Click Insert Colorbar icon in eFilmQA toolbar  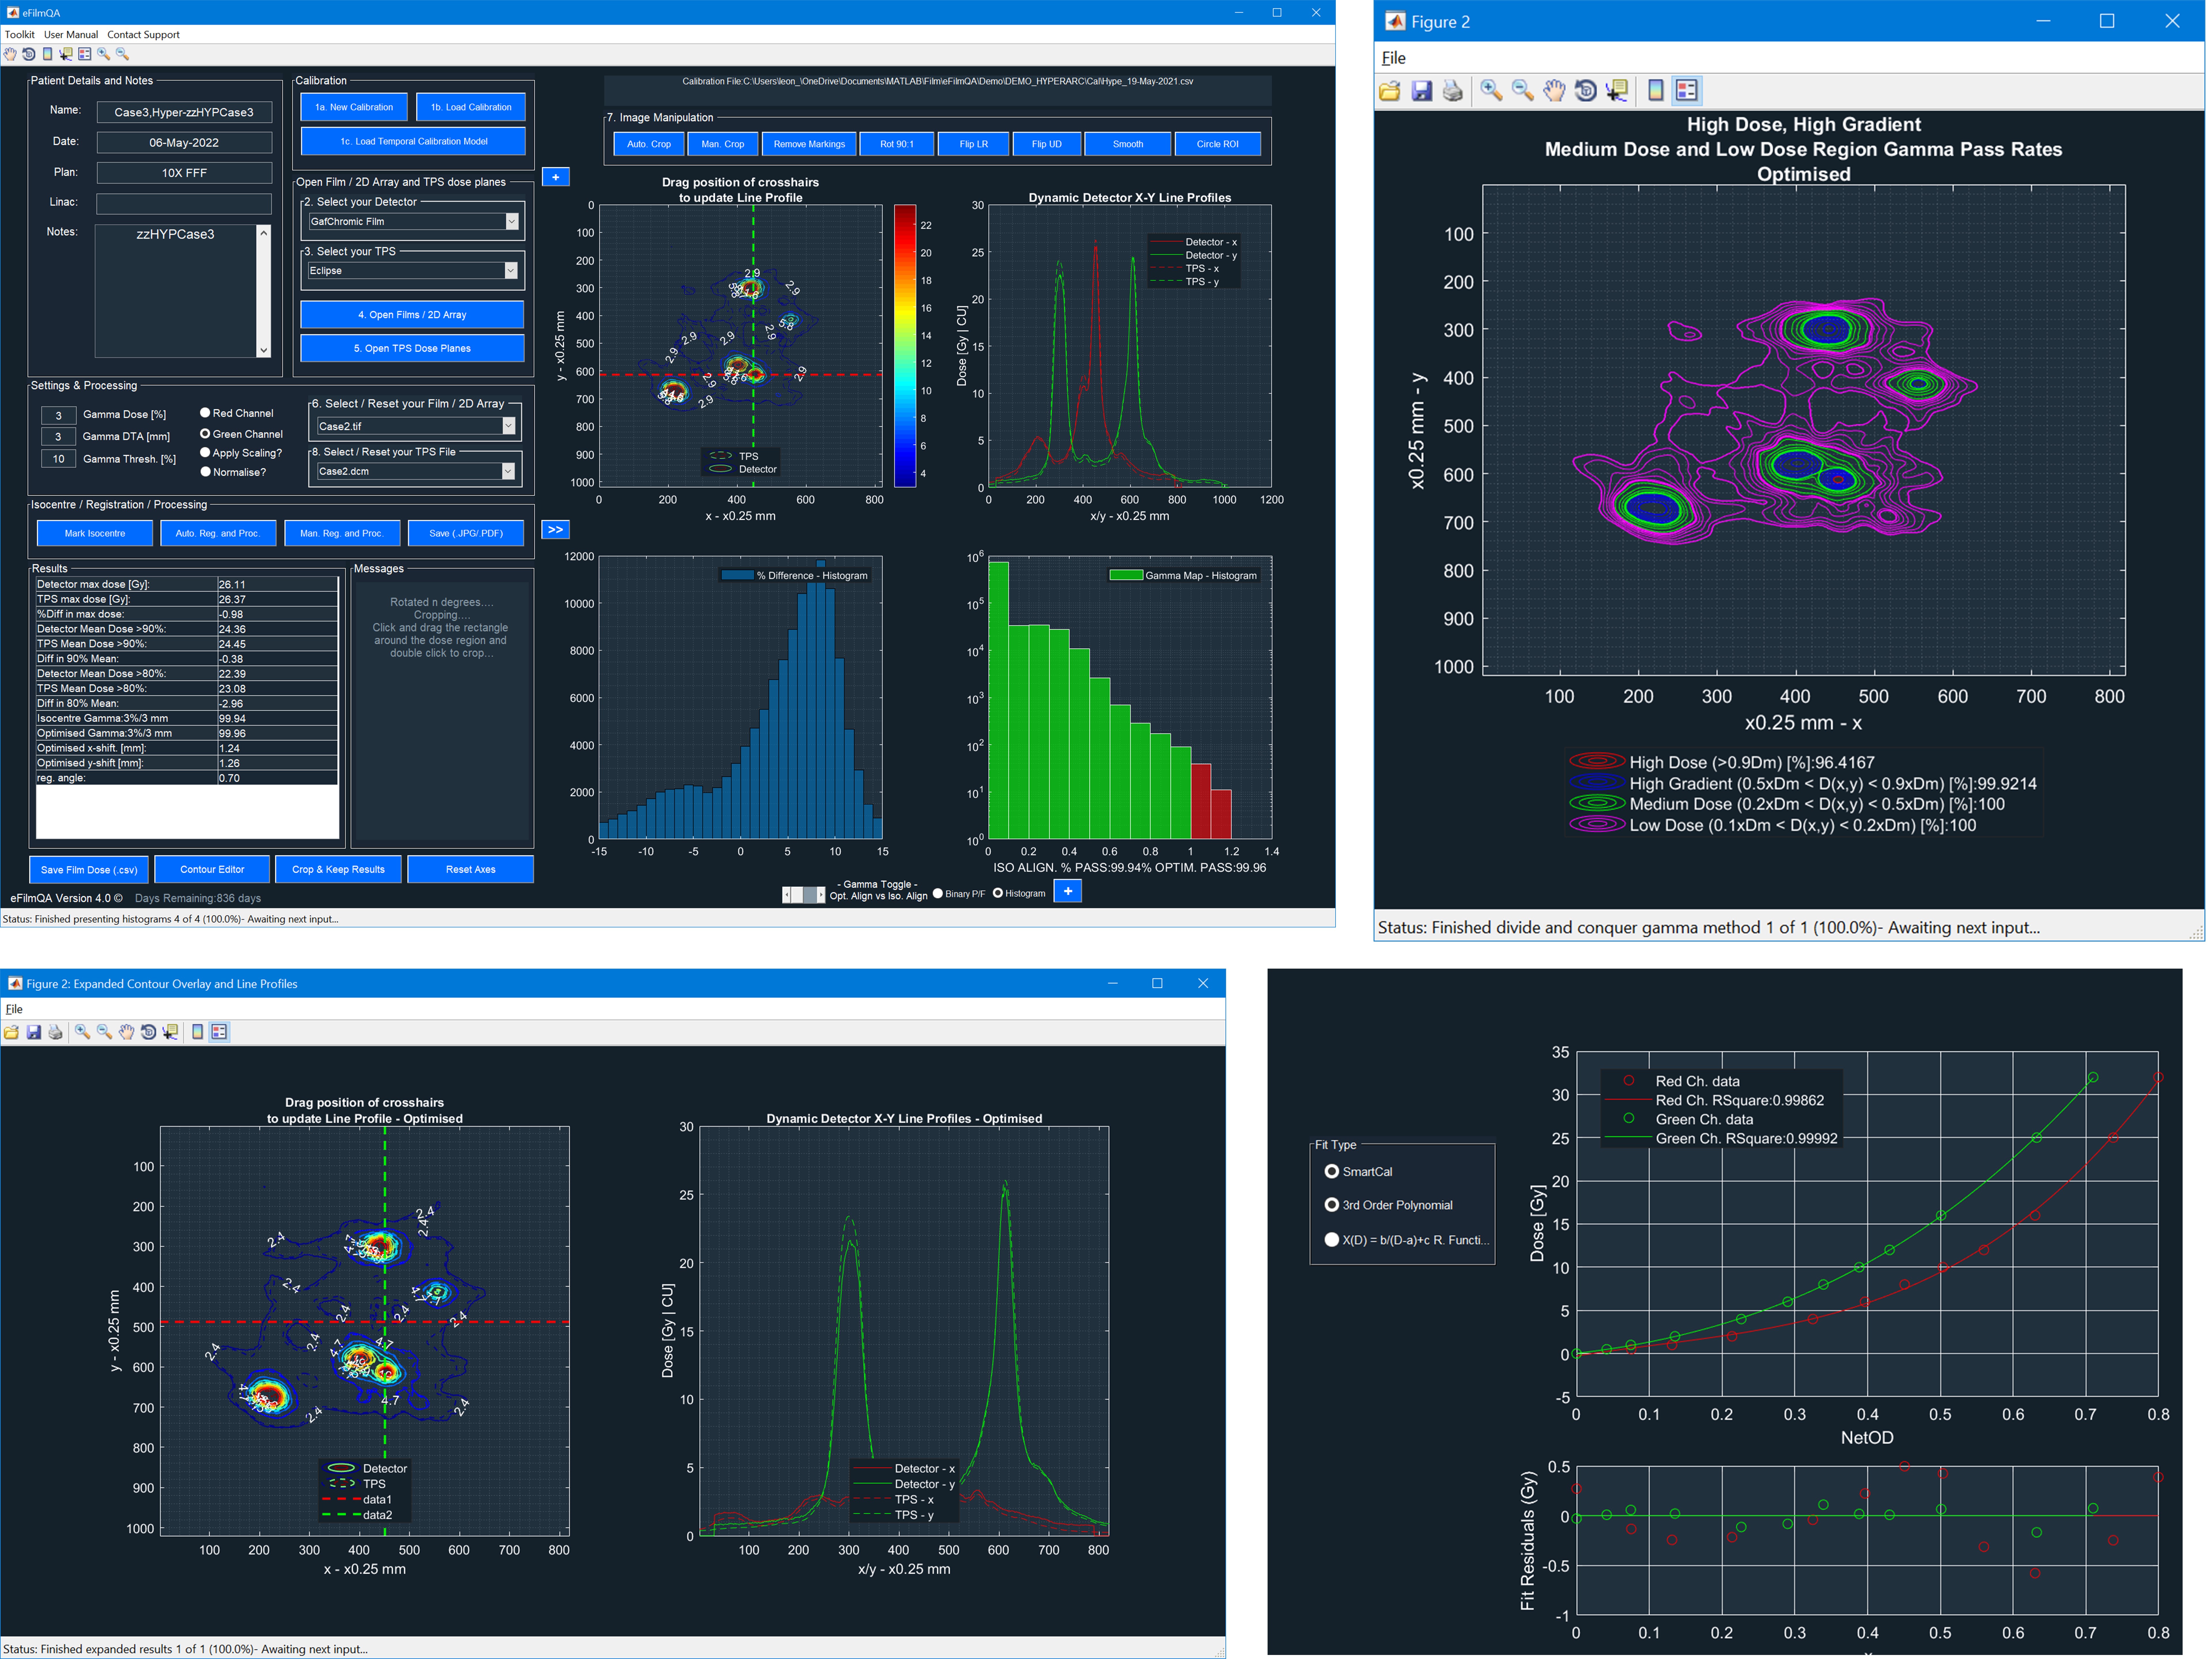(x=47, y=54)
